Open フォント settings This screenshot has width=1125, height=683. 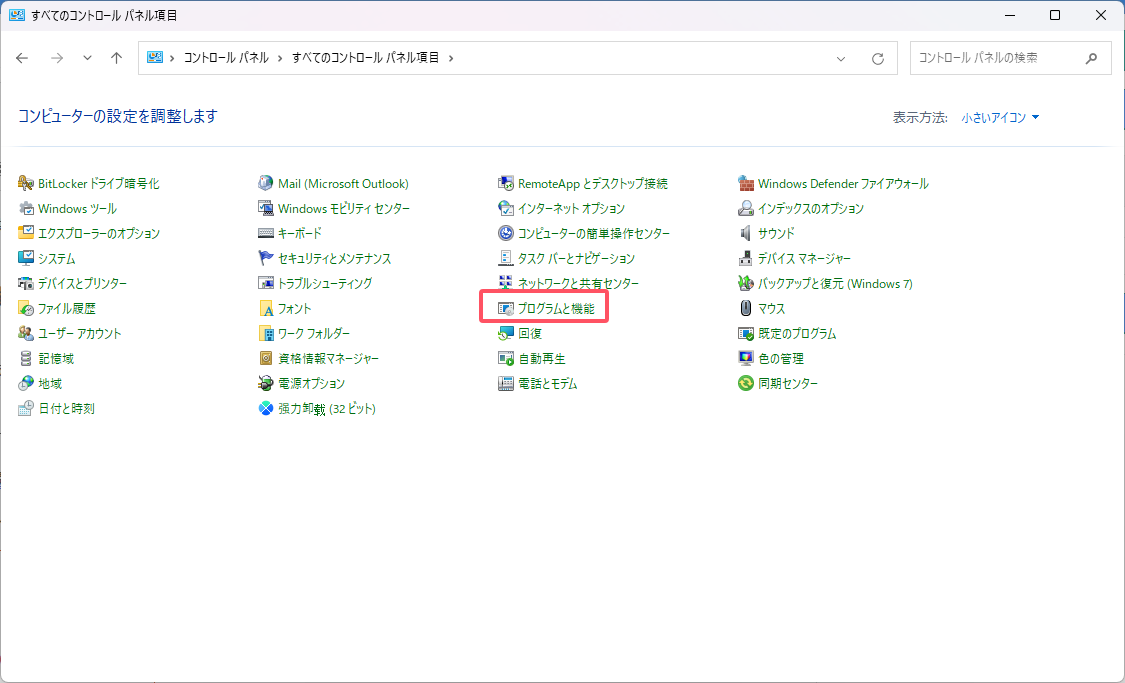click(294, 308)
